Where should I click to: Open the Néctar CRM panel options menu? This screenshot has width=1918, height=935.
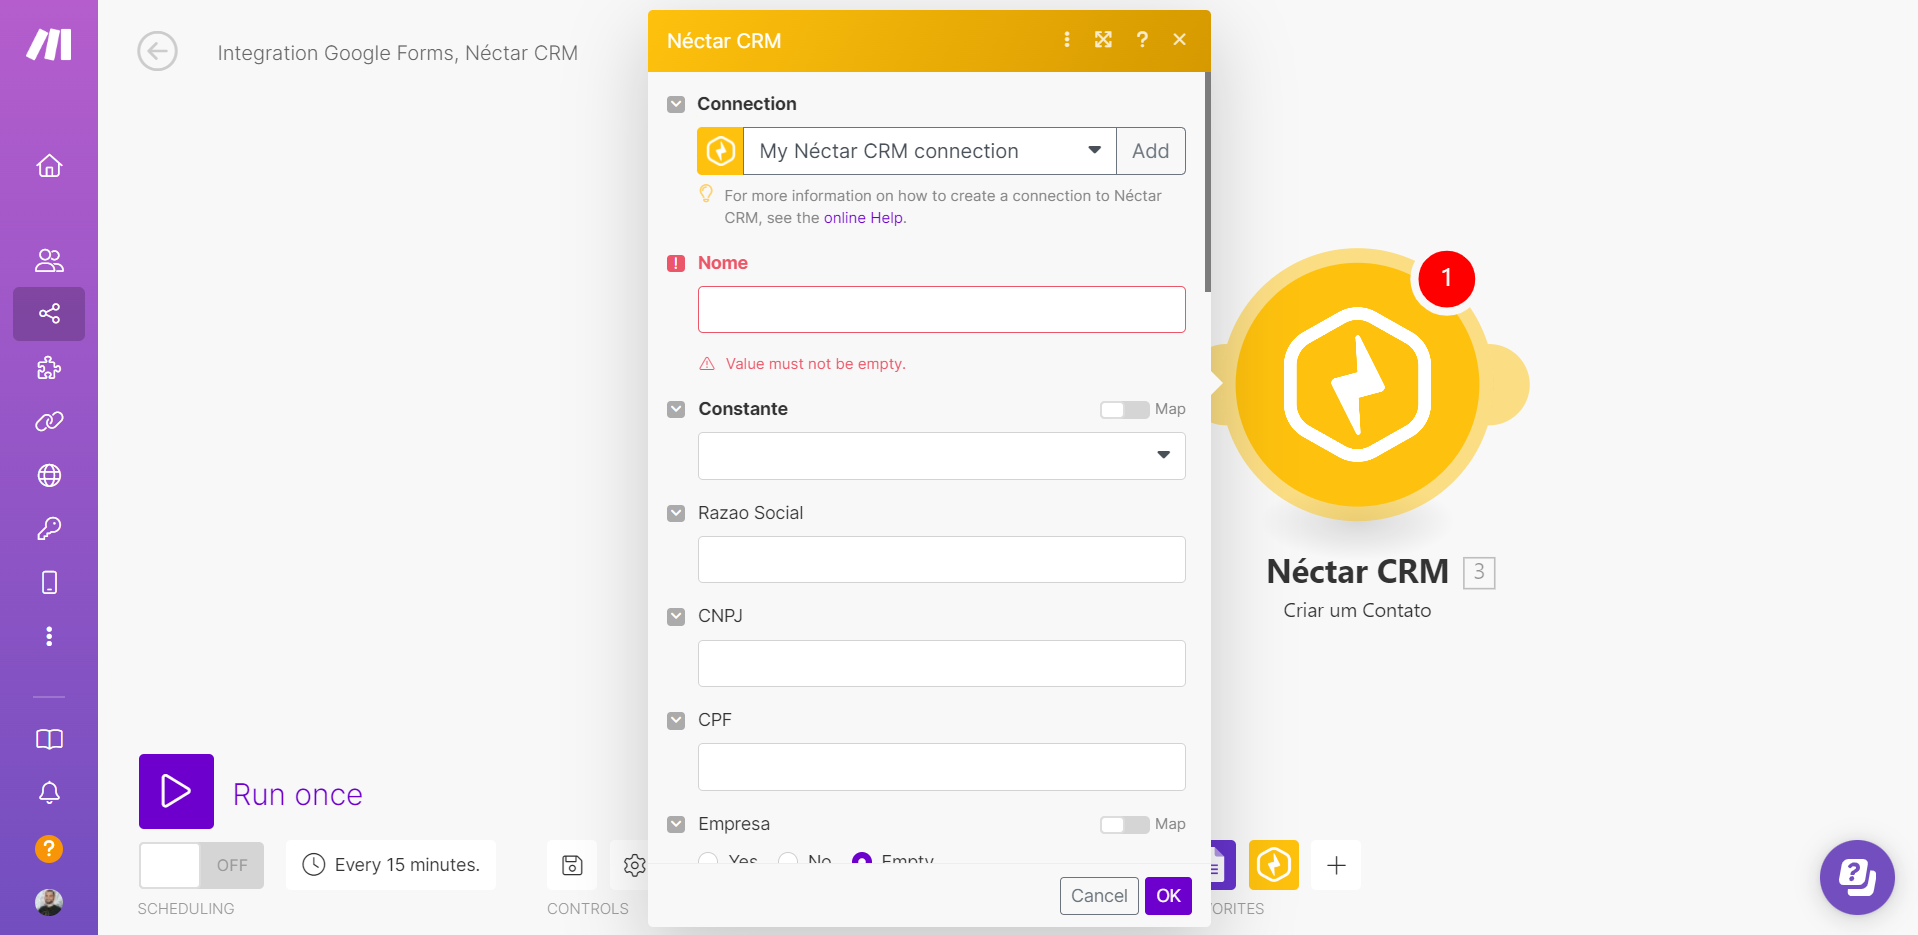click(1067, 39)
